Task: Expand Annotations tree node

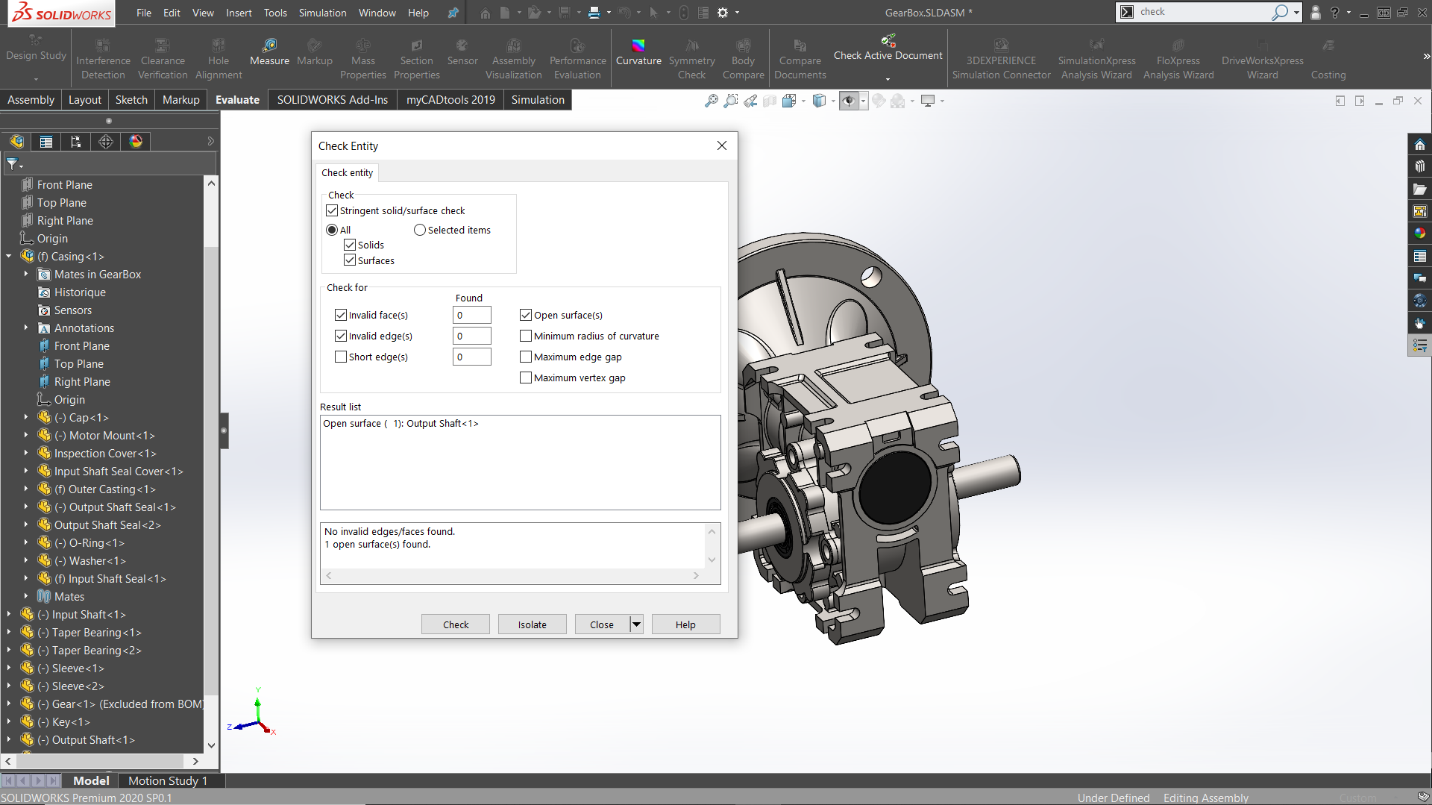Action: 27,328
